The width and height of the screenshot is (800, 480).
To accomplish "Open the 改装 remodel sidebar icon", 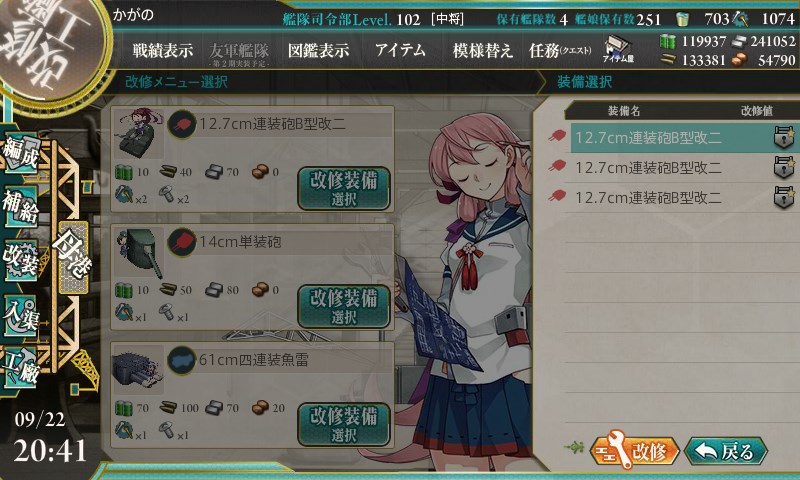I will (x=20, y=260).
